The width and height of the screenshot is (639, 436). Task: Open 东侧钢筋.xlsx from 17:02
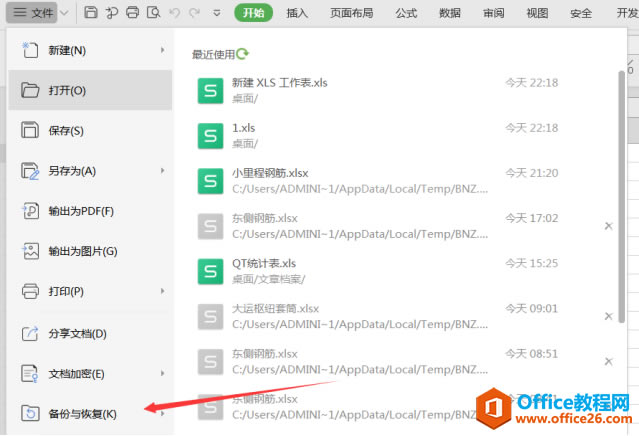405,226
